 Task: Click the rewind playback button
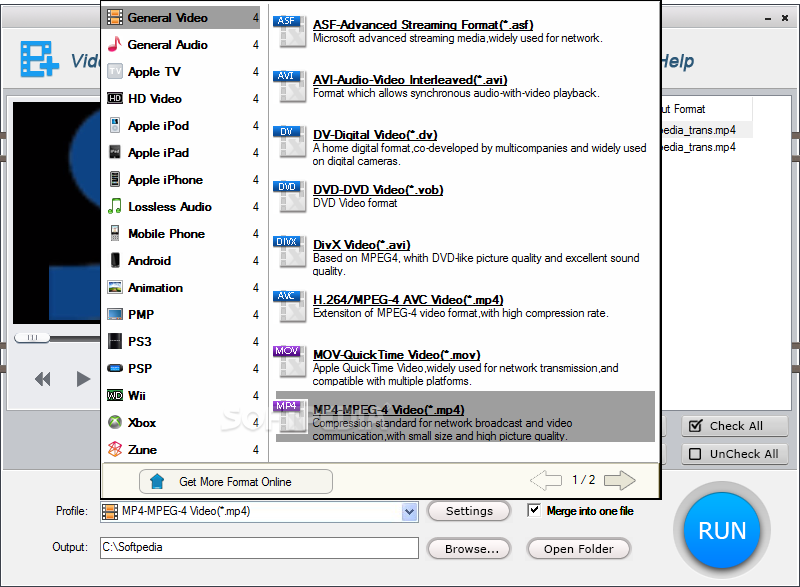pyautogui.click(x=43, y=379)
